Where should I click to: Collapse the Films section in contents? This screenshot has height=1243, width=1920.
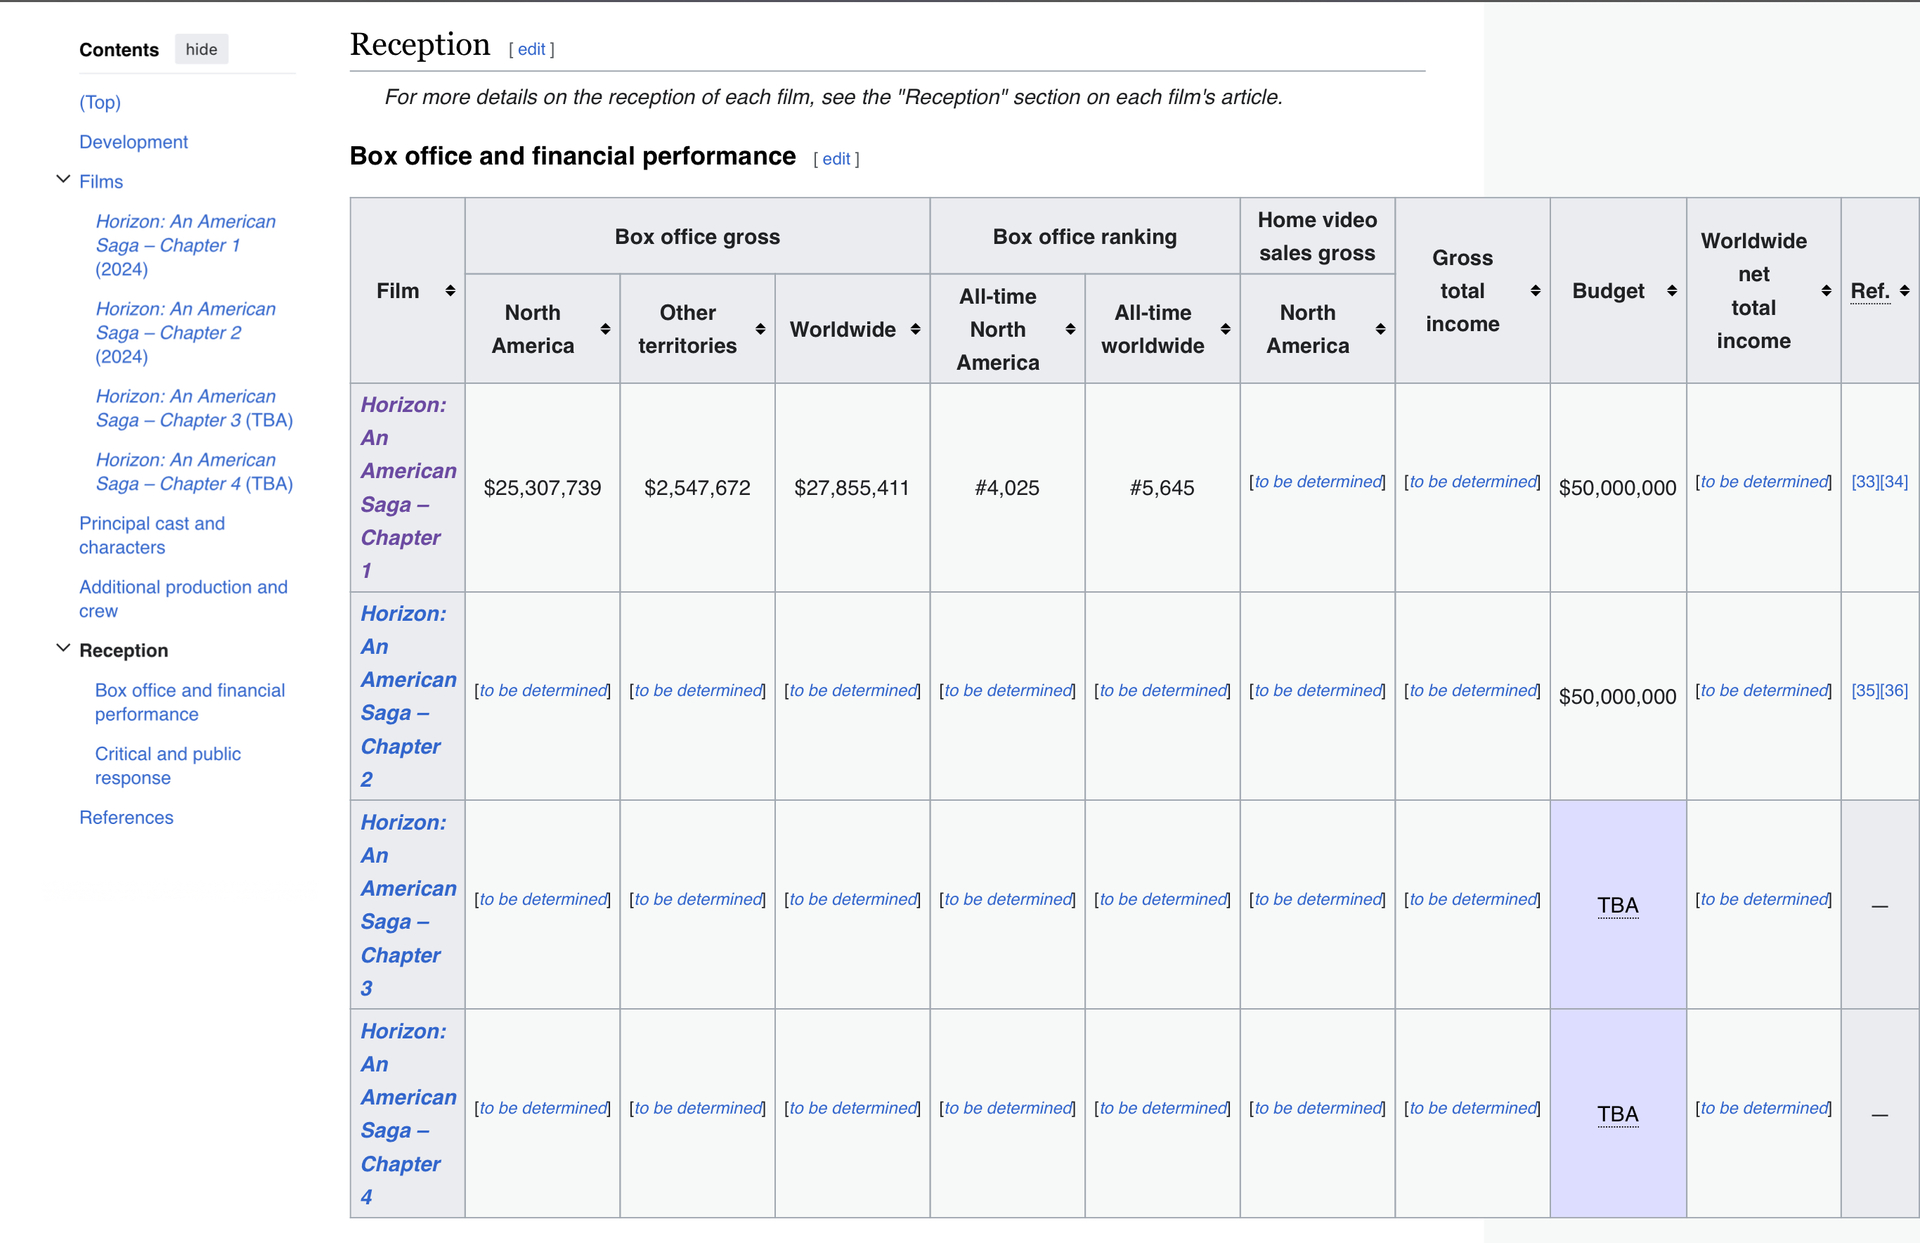pos(63,180)
